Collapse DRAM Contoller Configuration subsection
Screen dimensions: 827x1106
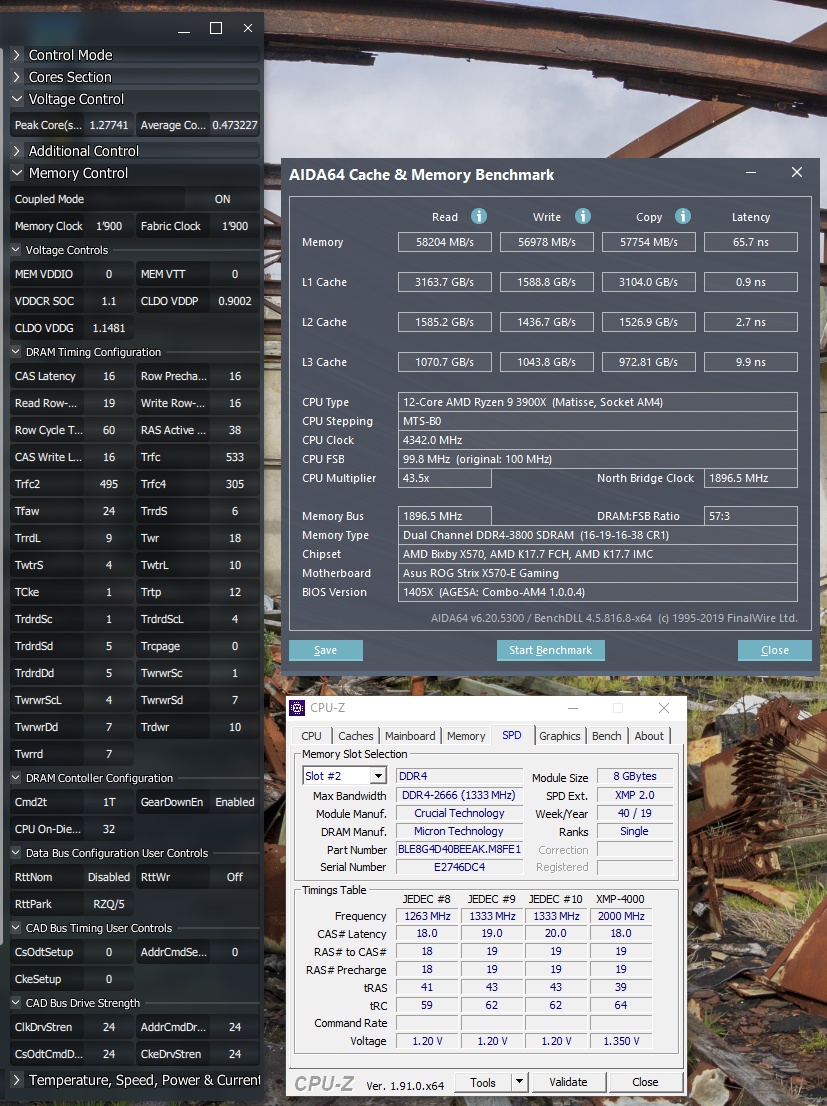coord(16,777)
